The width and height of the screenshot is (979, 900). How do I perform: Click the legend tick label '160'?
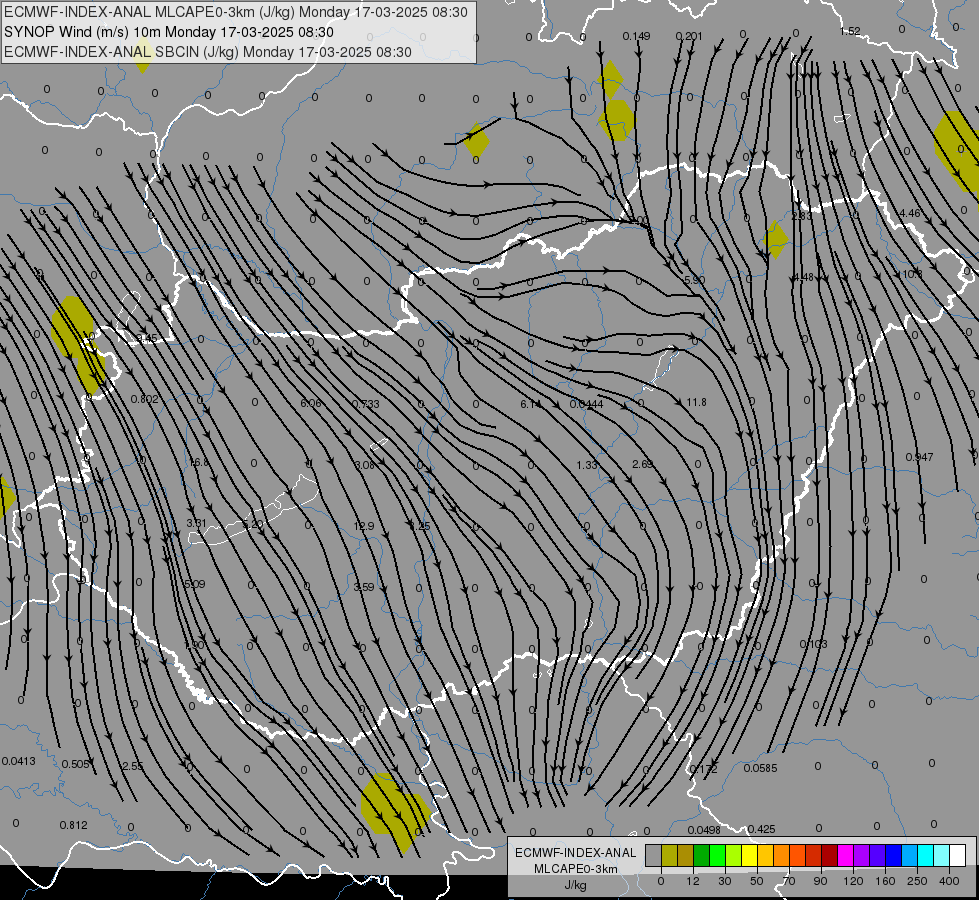coord(886,881)
